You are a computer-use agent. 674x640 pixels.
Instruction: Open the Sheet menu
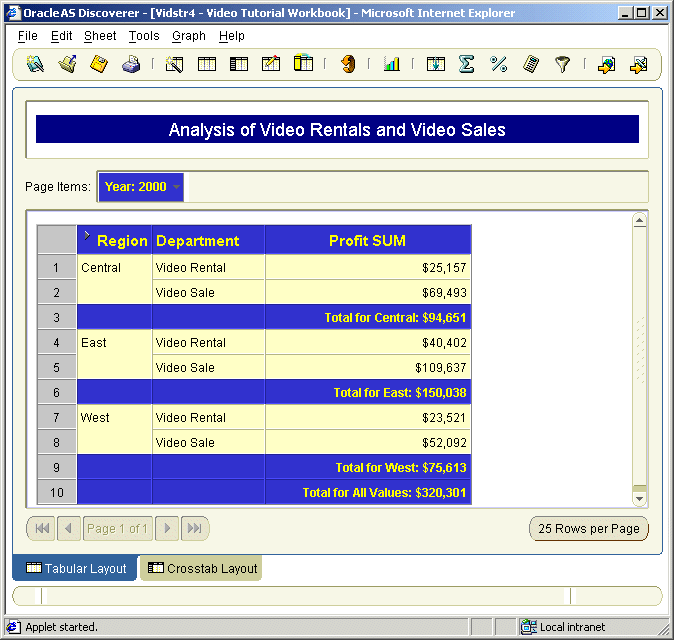click(100, 36)
